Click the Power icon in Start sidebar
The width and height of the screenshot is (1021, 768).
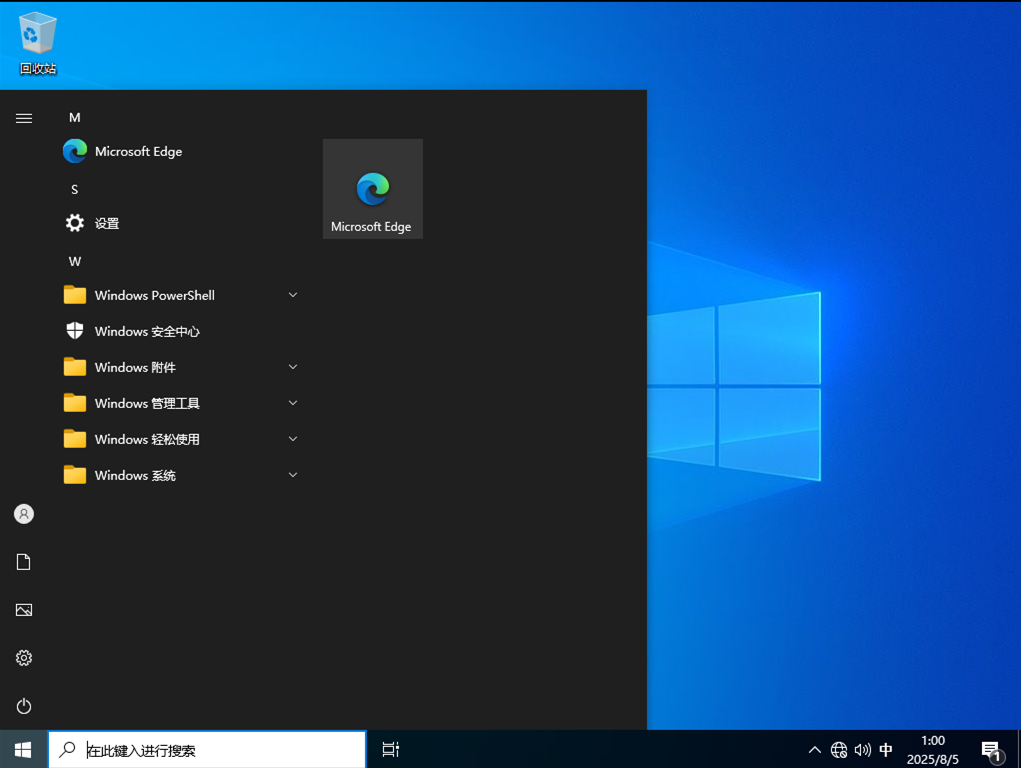click(23, 705)
